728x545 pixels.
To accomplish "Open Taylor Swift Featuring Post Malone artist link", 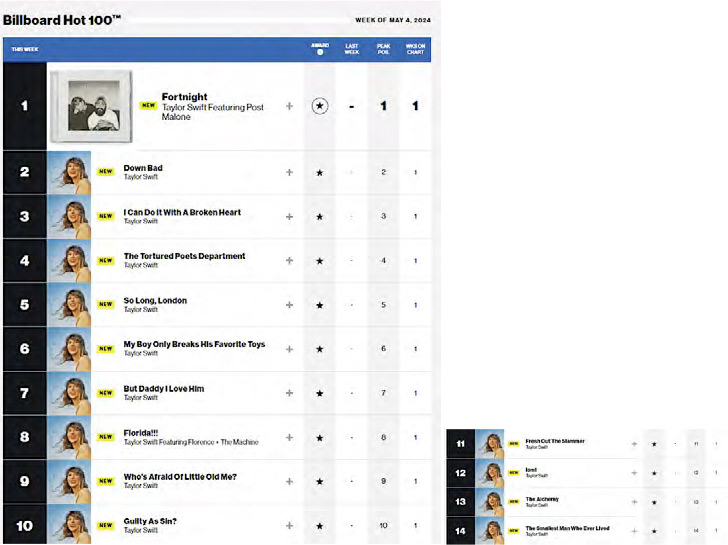I will (213, 112).
